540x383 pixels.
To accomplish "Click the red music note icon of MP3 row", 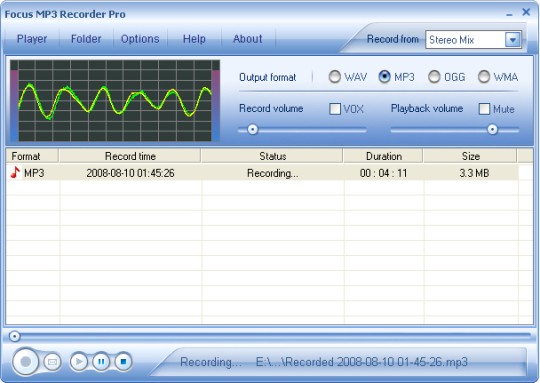I will click(15, 172).
